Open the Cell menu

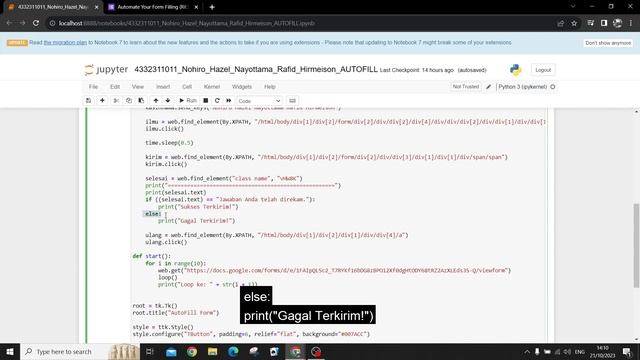187,87
